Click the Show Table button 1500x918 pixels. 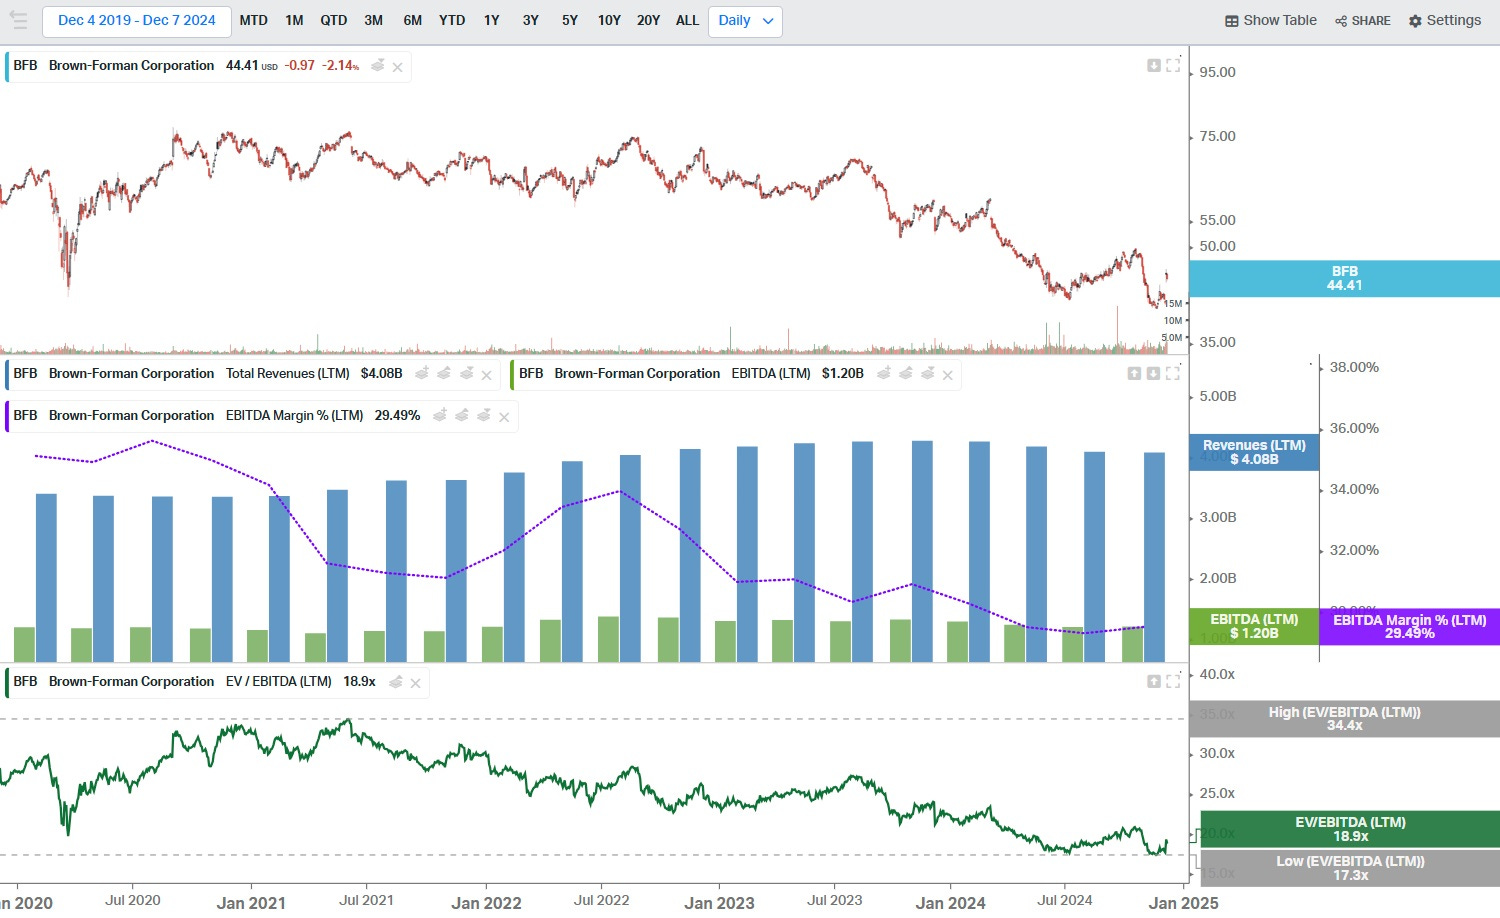pyautogui.click(x=1271, y=21)
